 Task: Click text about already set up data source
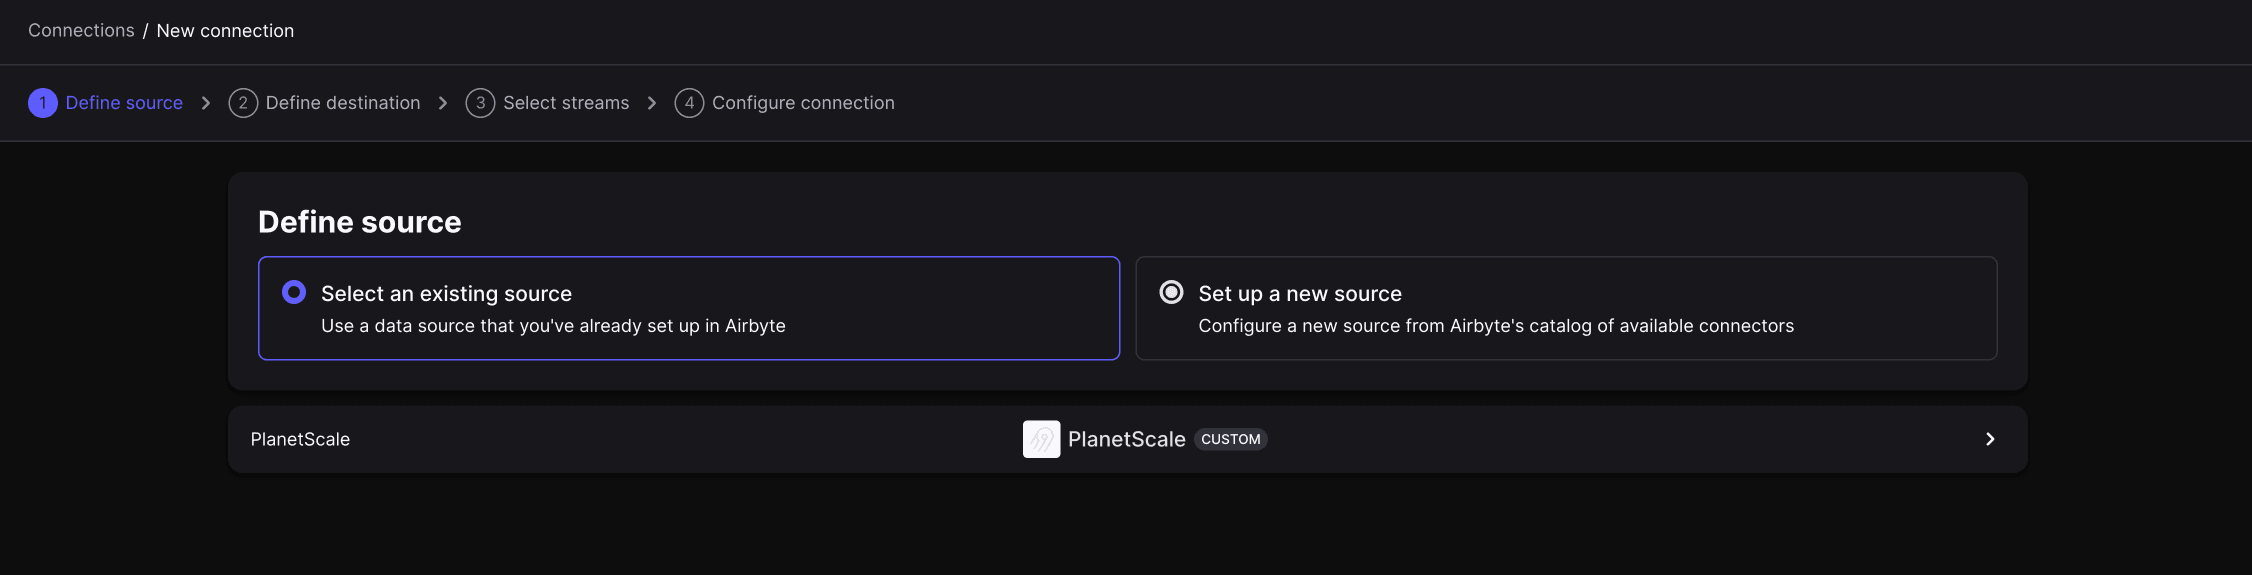(x=553, y=326)
